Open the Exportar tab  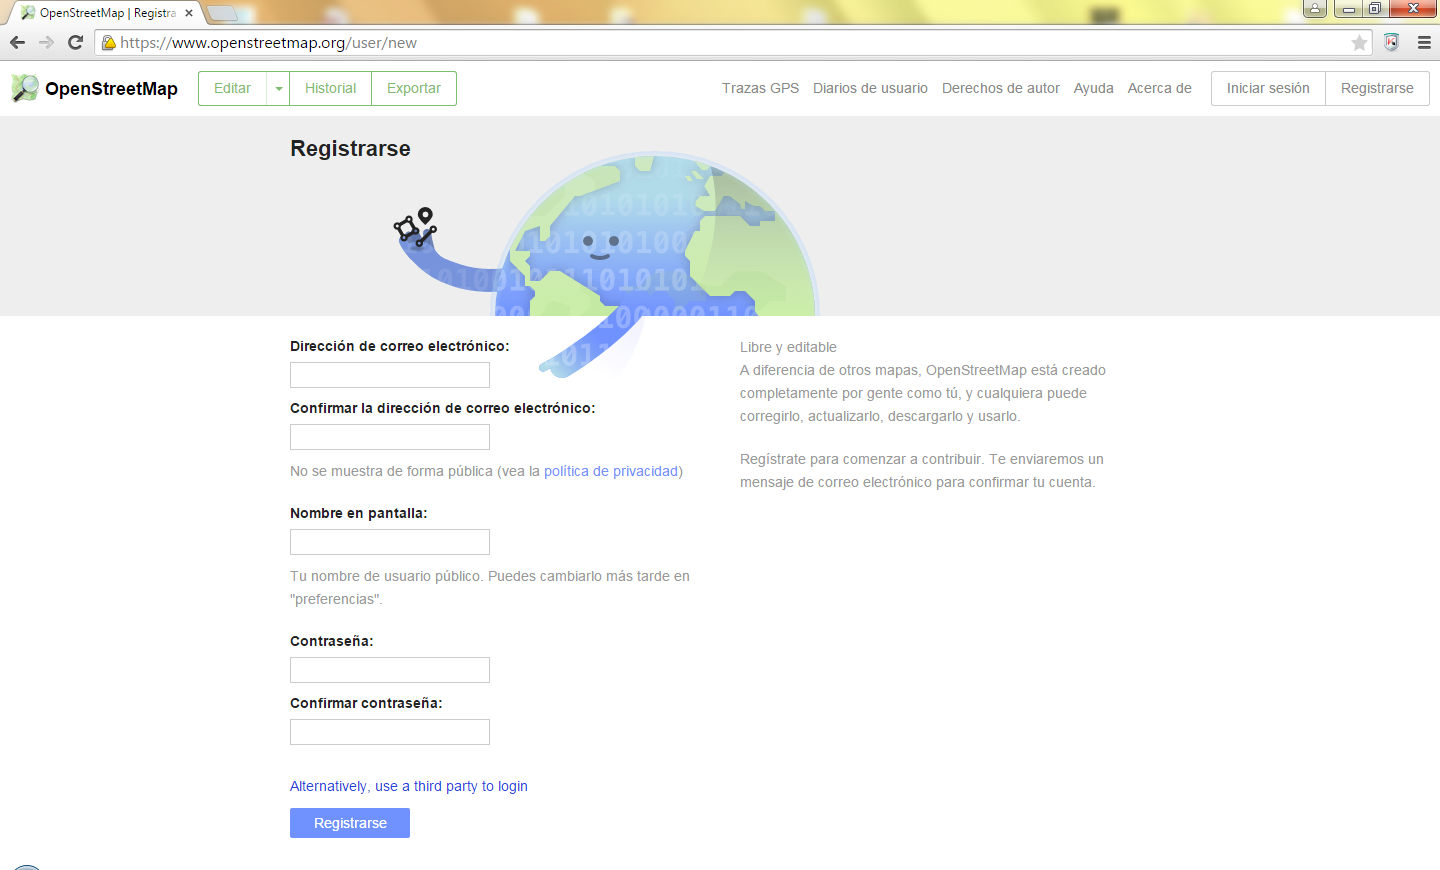(x=414, y=88)
